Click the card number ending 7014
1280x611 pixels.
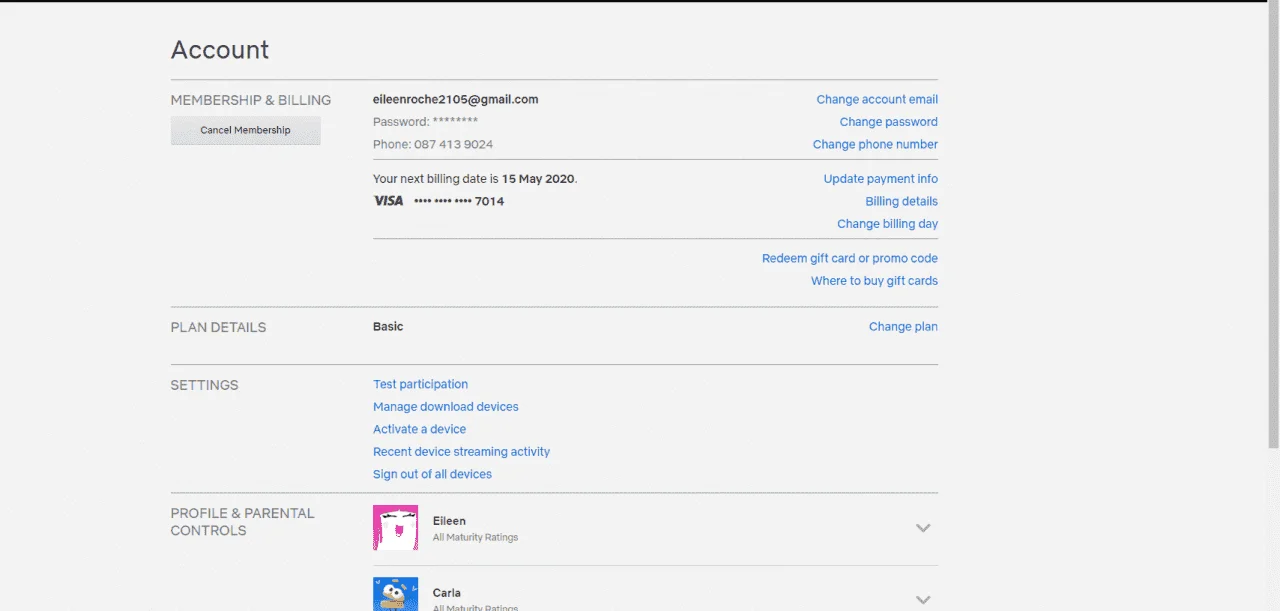pos(459,202)
